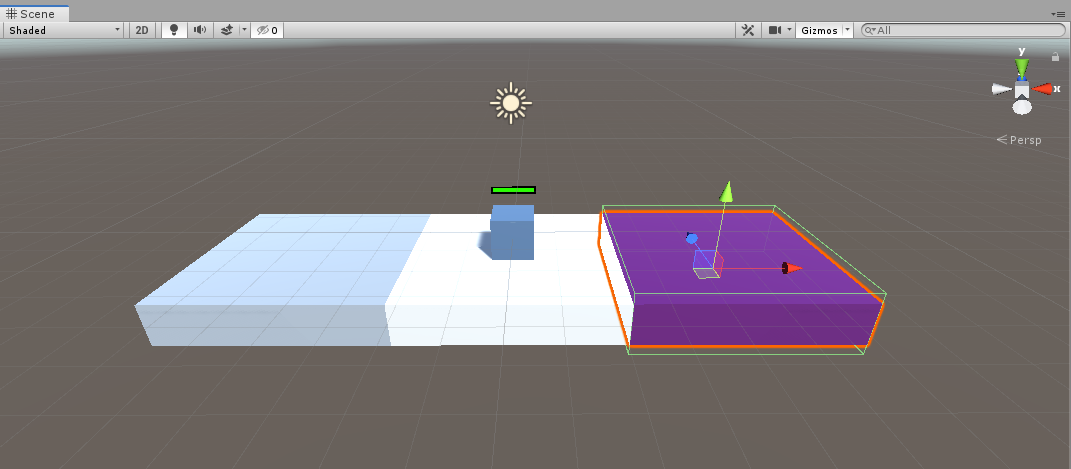Open the Shaded draw mode dropdown

[x=64, y=30]
